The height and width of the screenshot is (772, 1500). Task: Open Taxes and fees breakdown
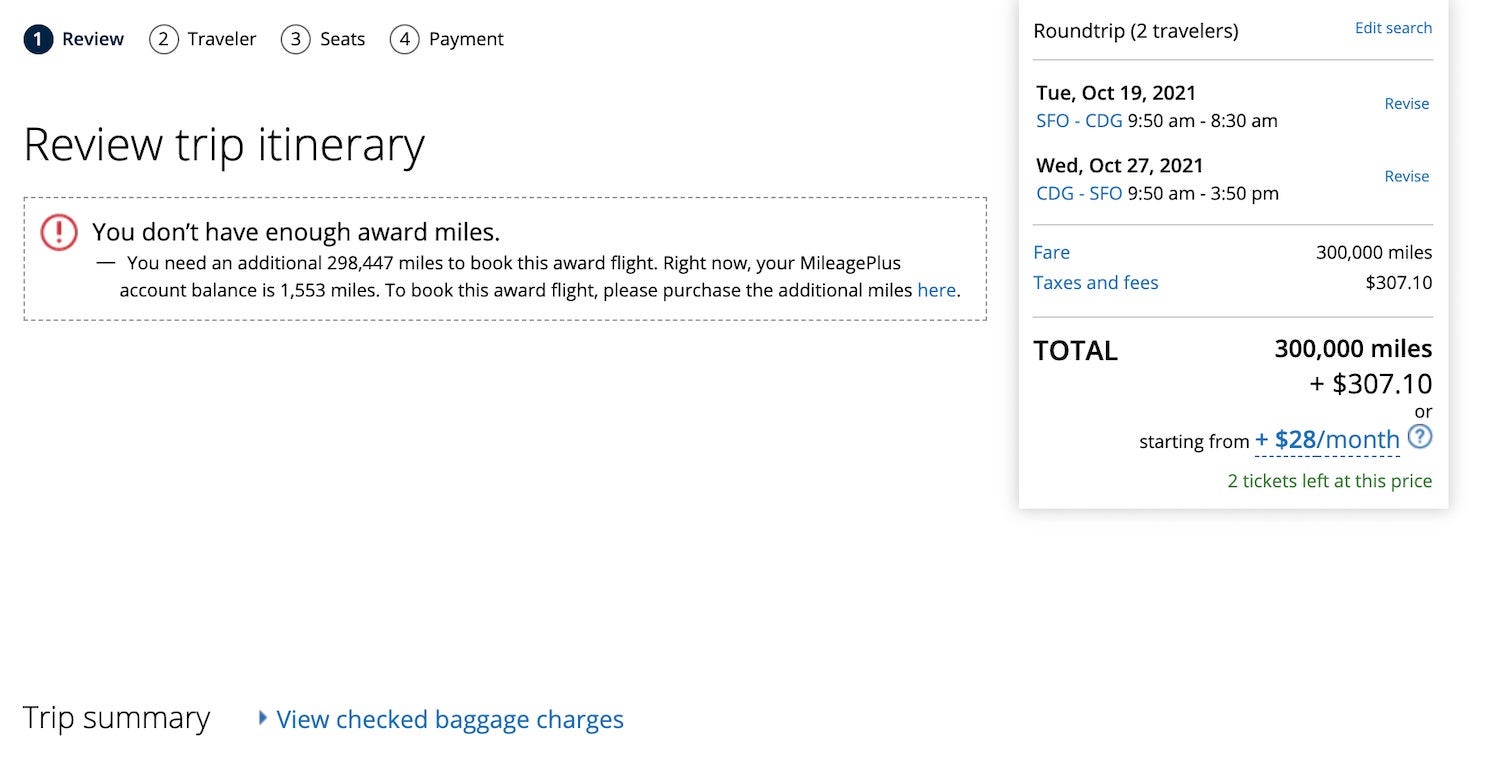click(x=1096, y=282)
